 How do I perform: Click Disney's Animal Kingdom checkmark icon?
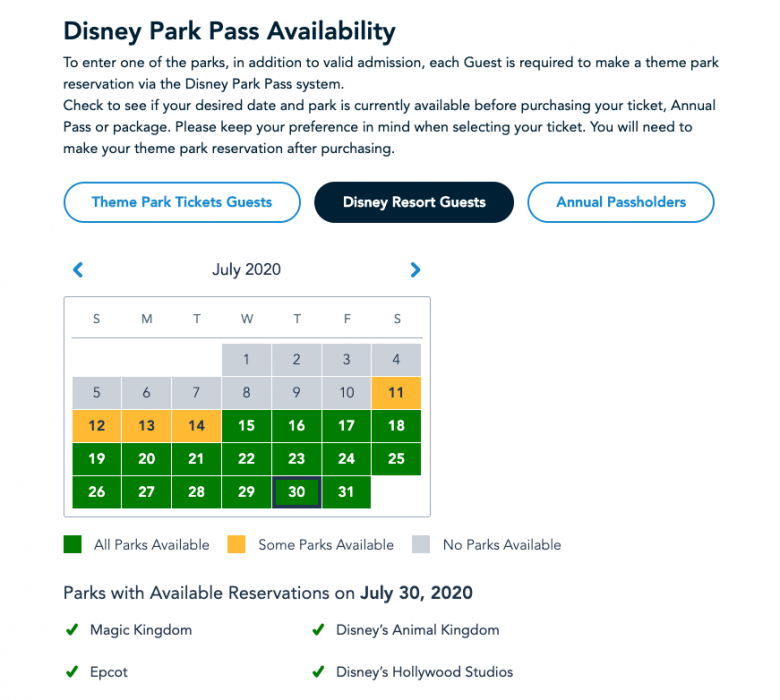[318, 629]
